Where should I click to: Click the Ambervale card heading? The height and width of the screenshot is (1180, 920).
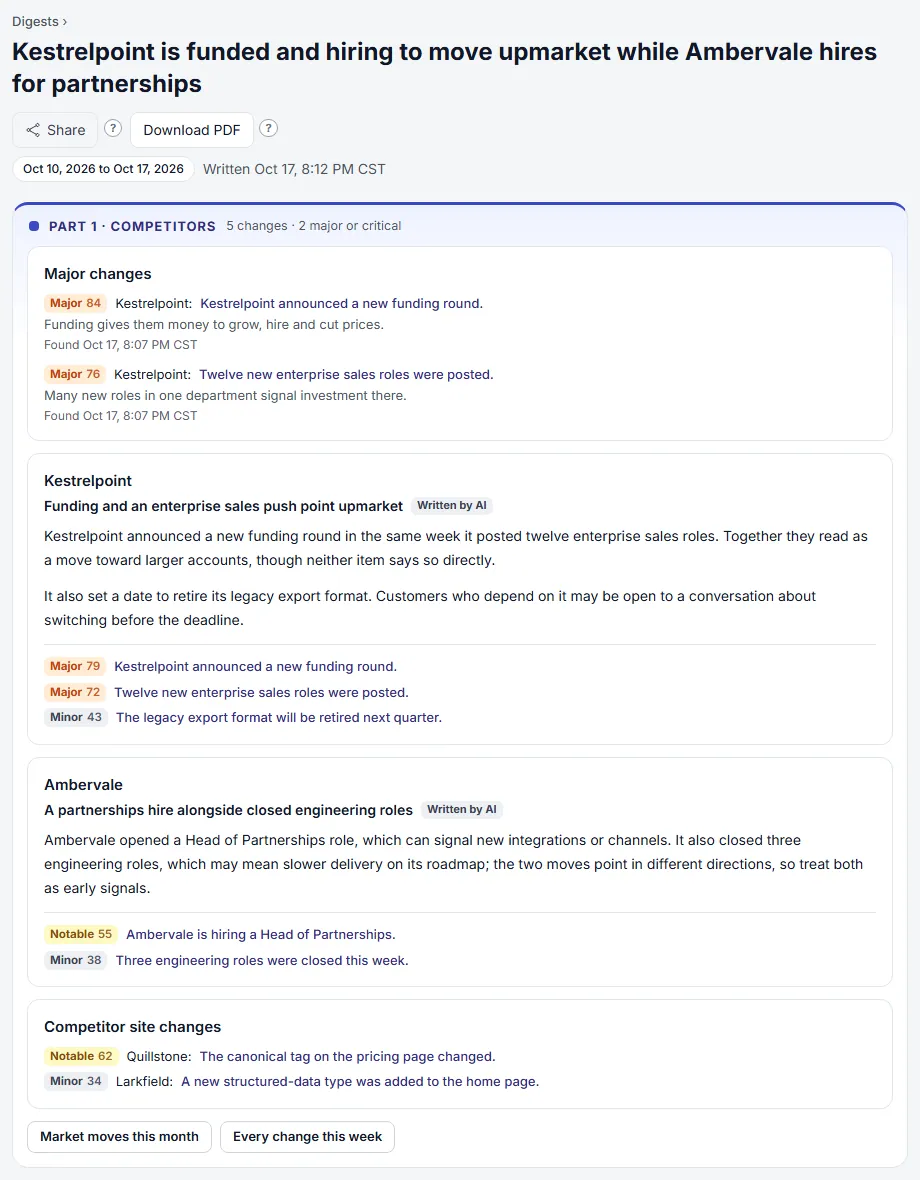83,785
